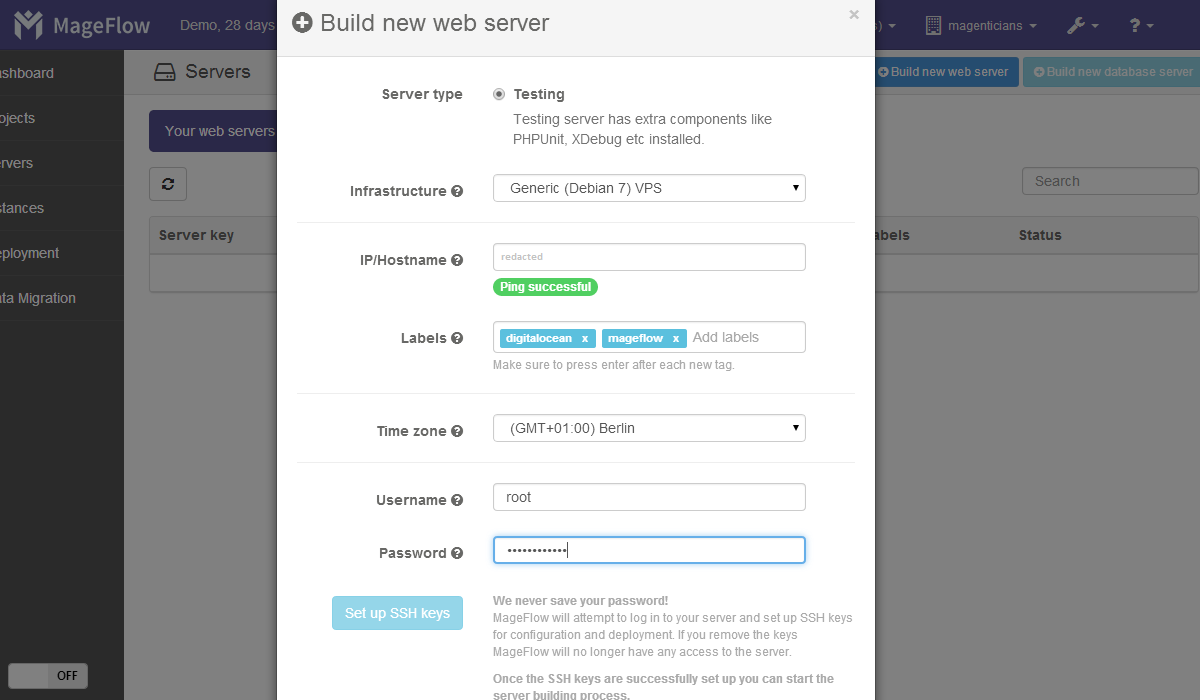Click the digitalocean tag text

pos(539,338)
